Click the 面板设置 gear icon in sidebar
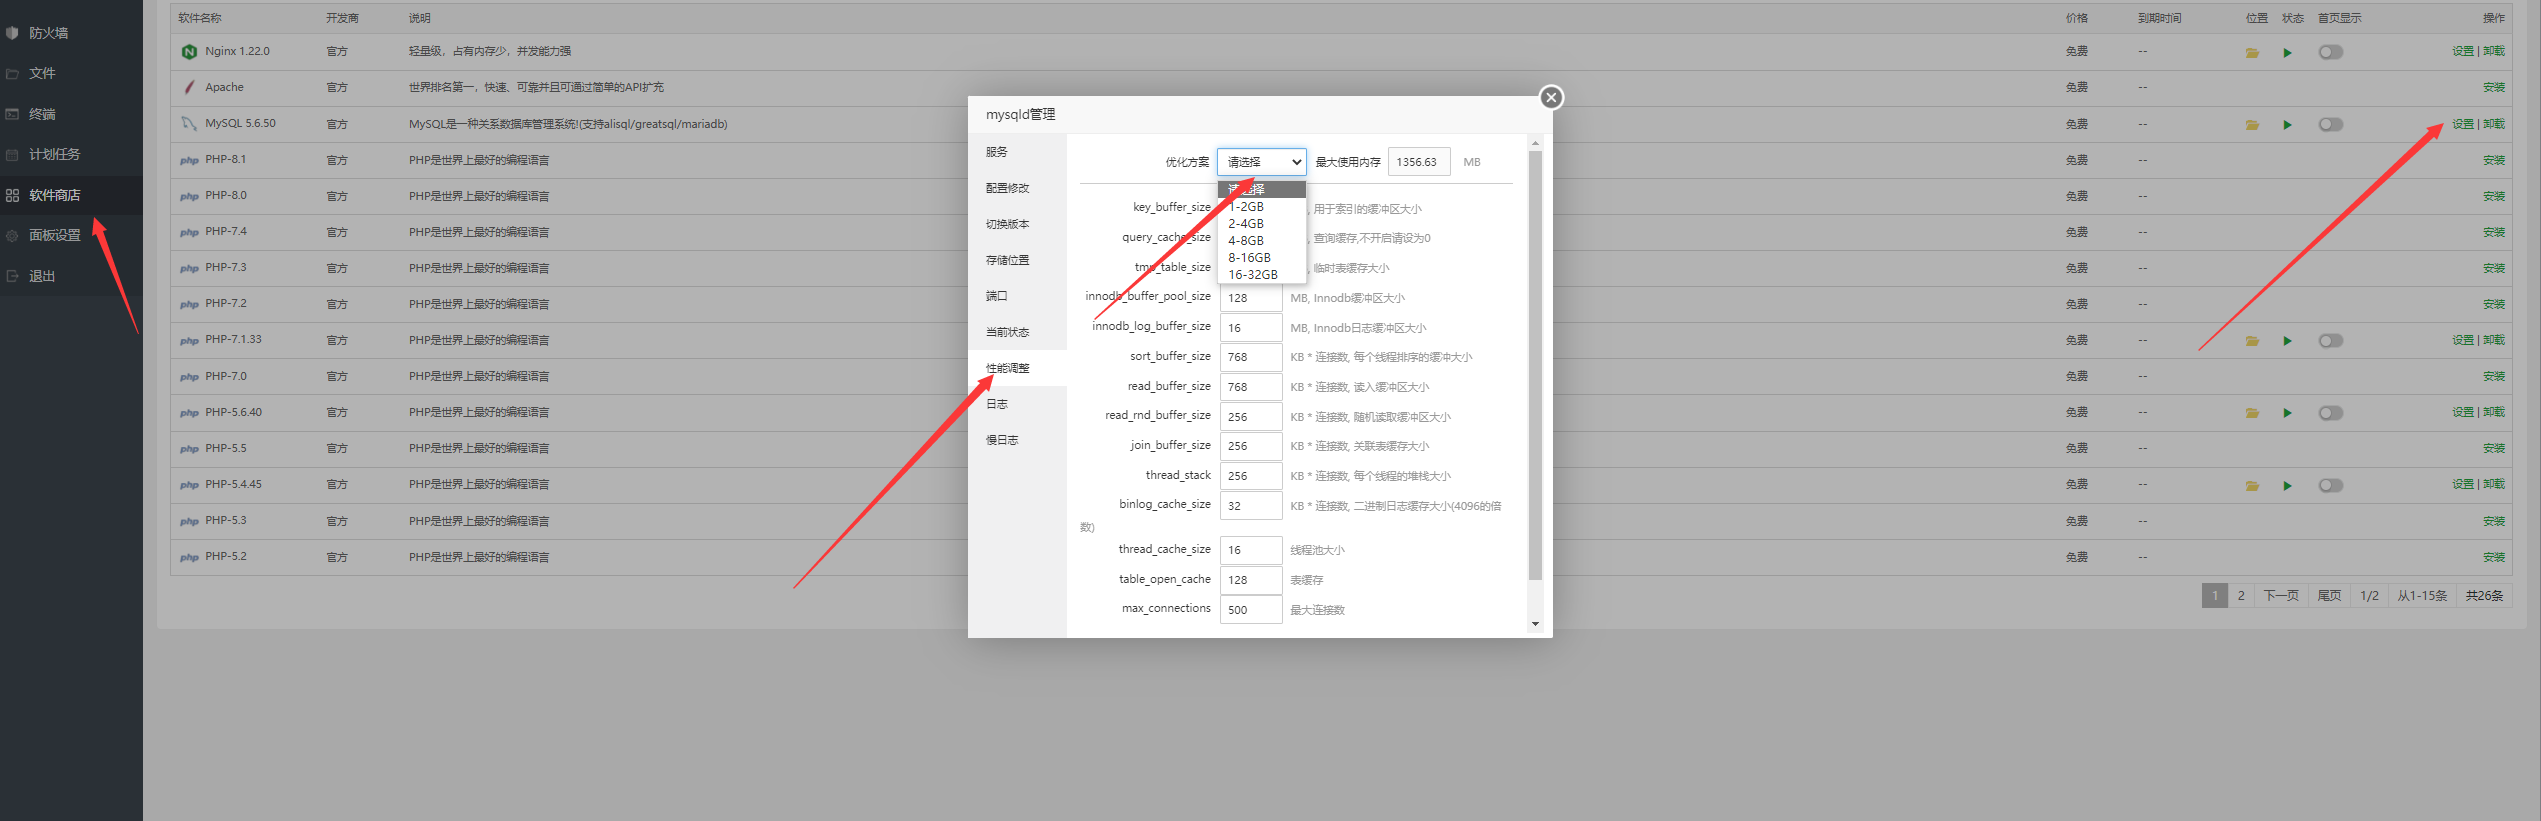The image size is (2541, 821). coord(13,236)
